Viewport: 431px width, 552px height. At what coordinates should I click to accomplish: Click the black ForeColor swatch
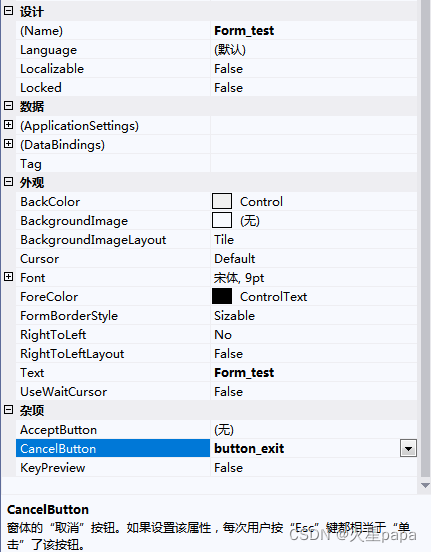tap(222, 296)
